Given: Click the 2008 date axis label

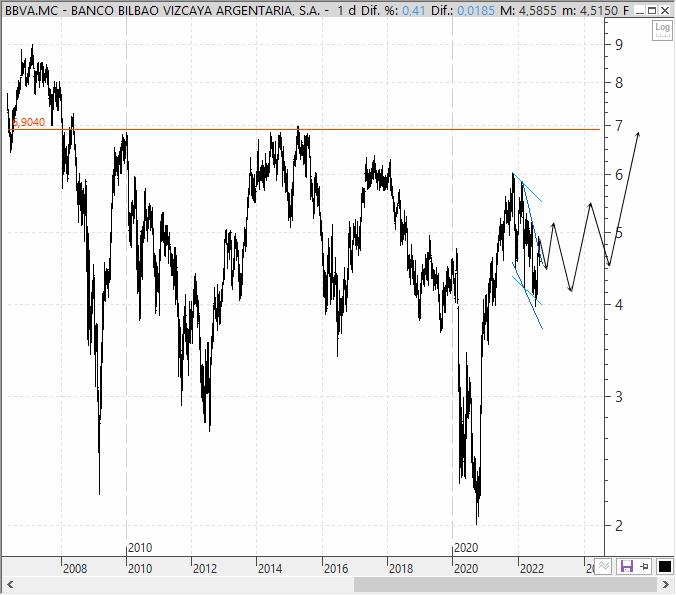Looking at the screenshot, I should 75,569.
